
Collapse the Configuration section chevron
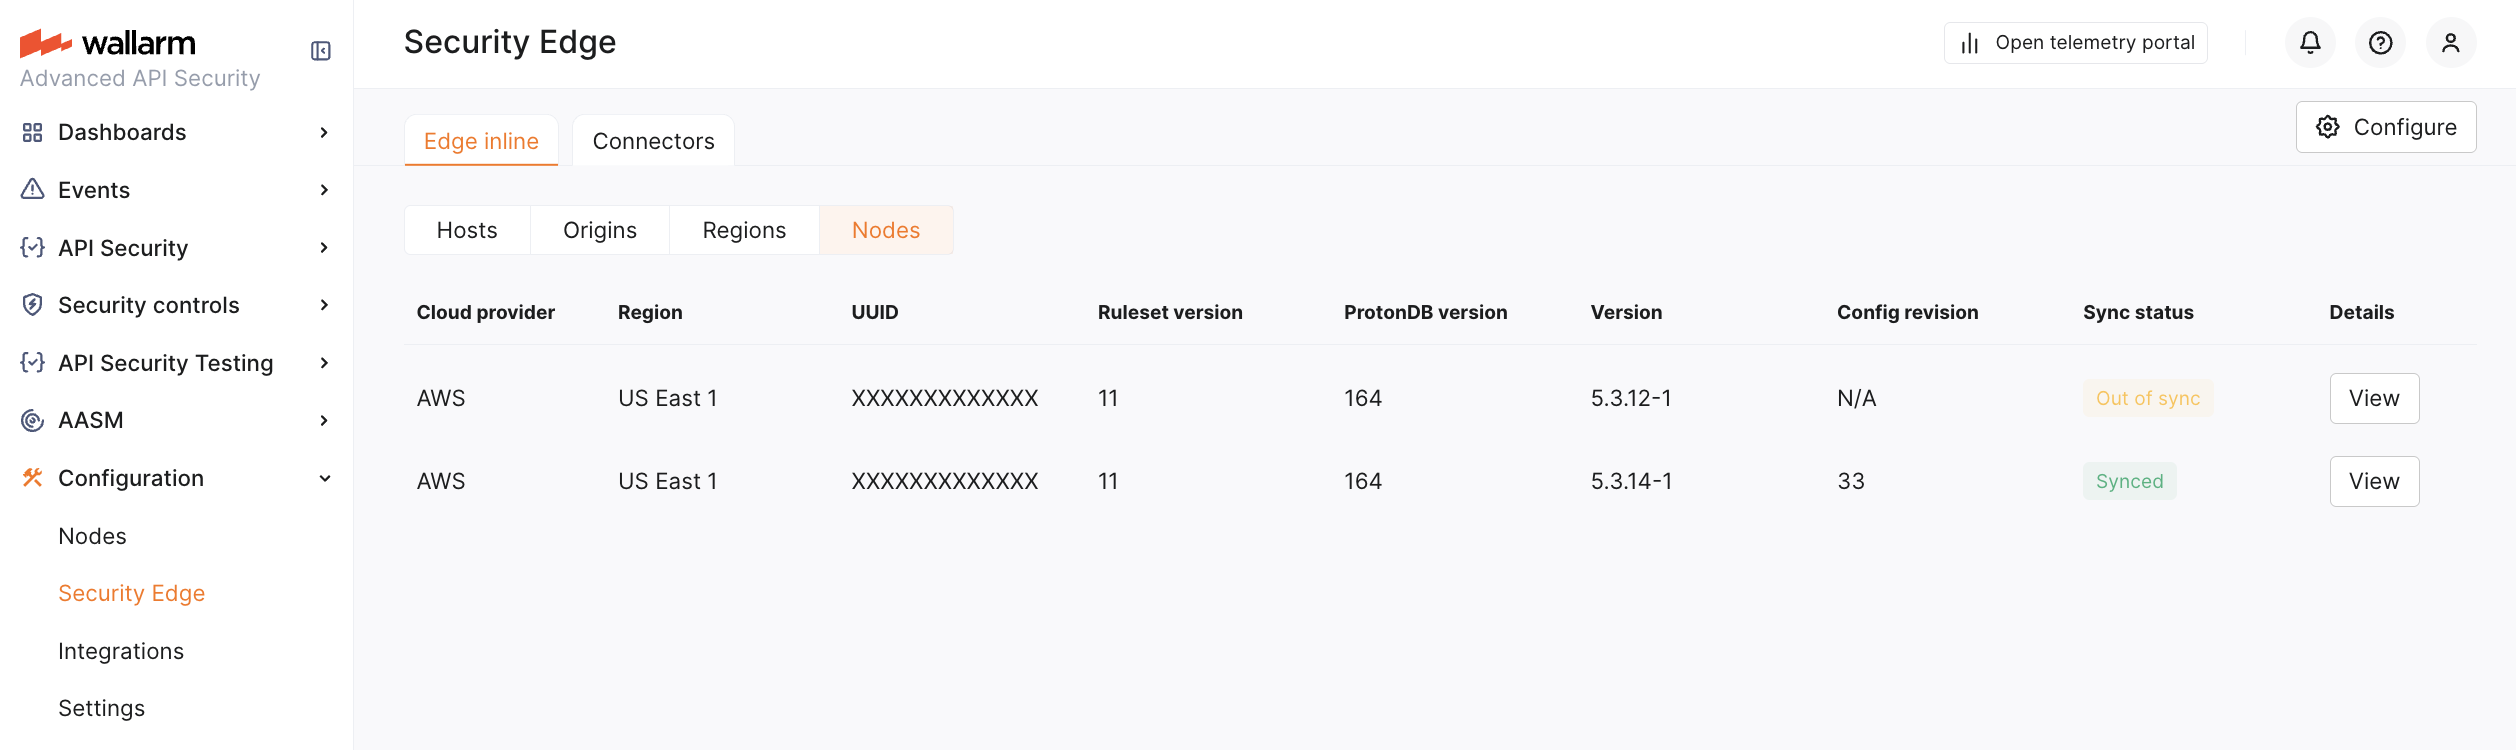click(324, 479)
